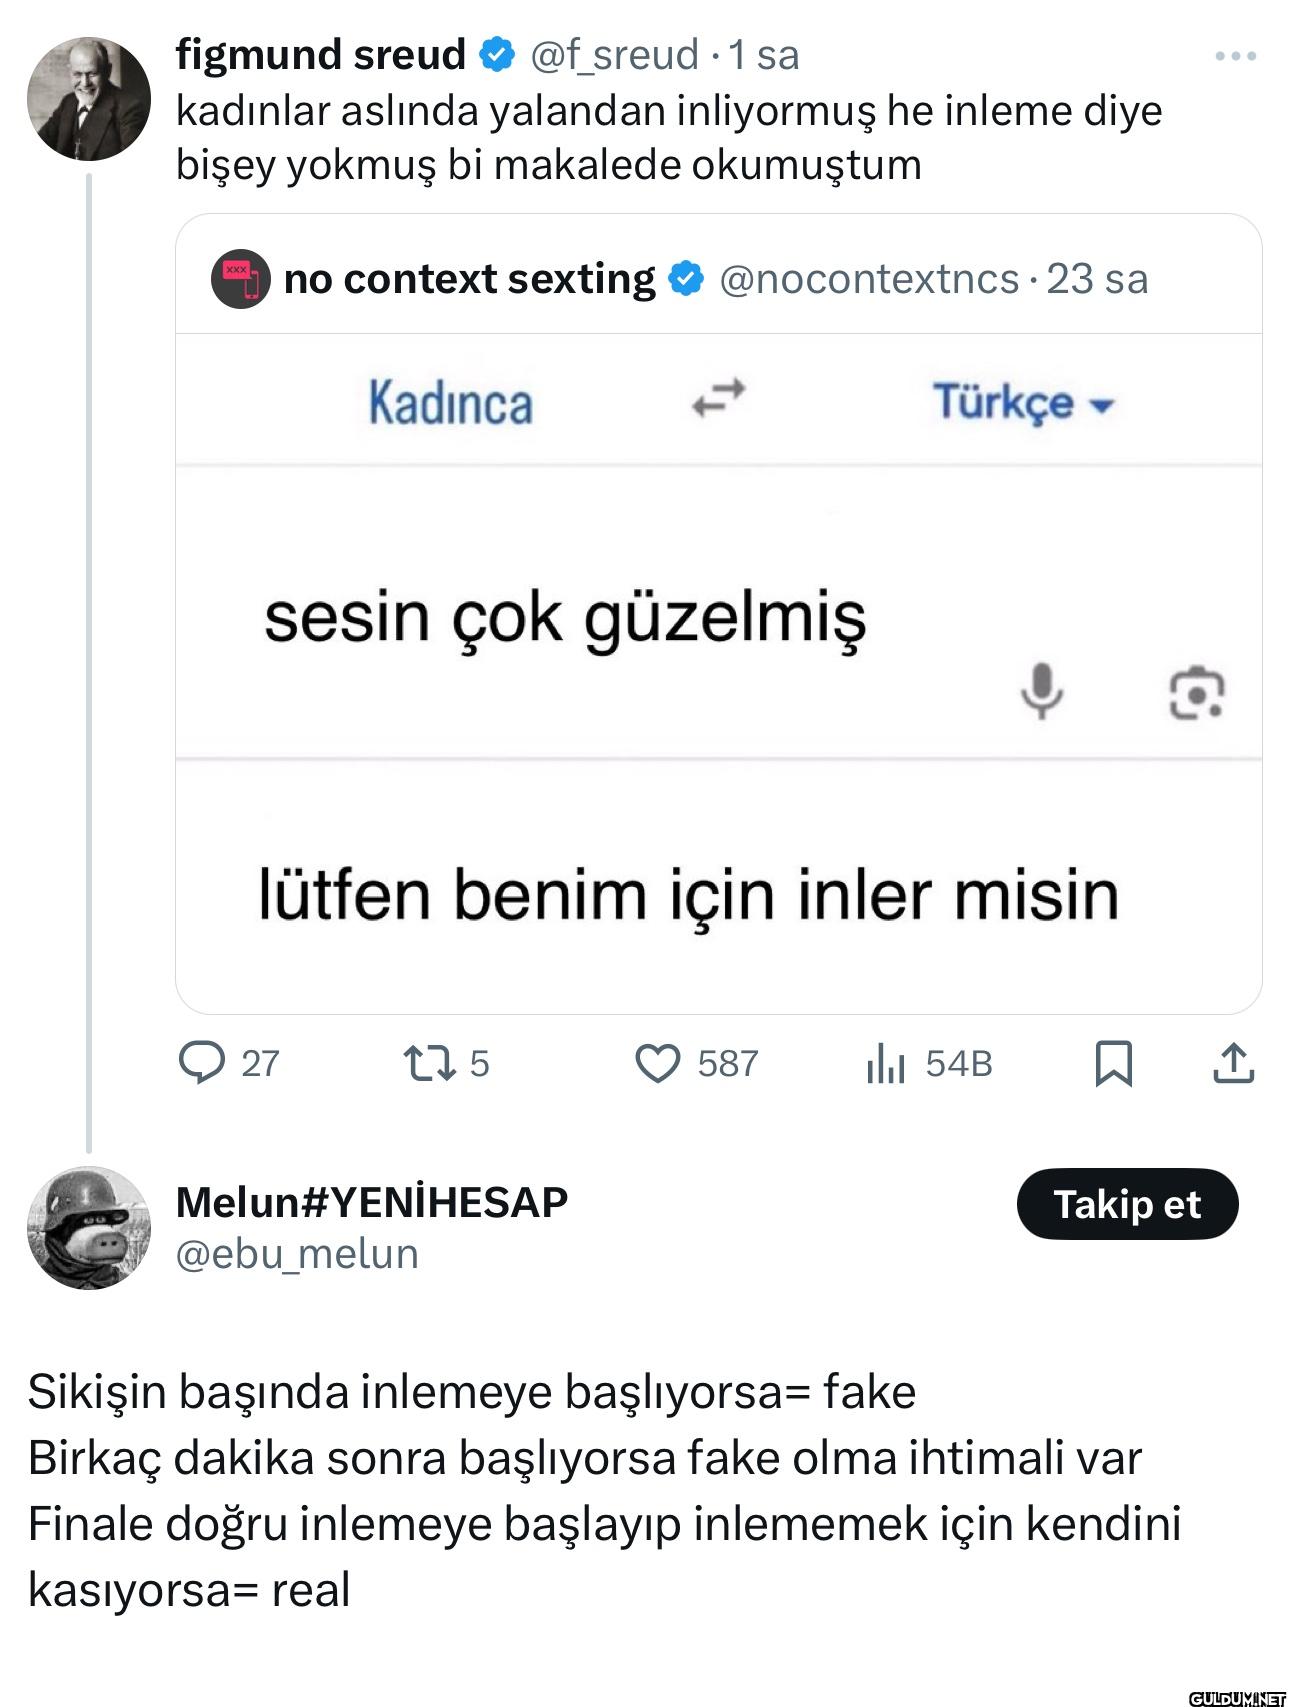
Task: Select the Kadınca source language
Action: (x=451, y=403)
